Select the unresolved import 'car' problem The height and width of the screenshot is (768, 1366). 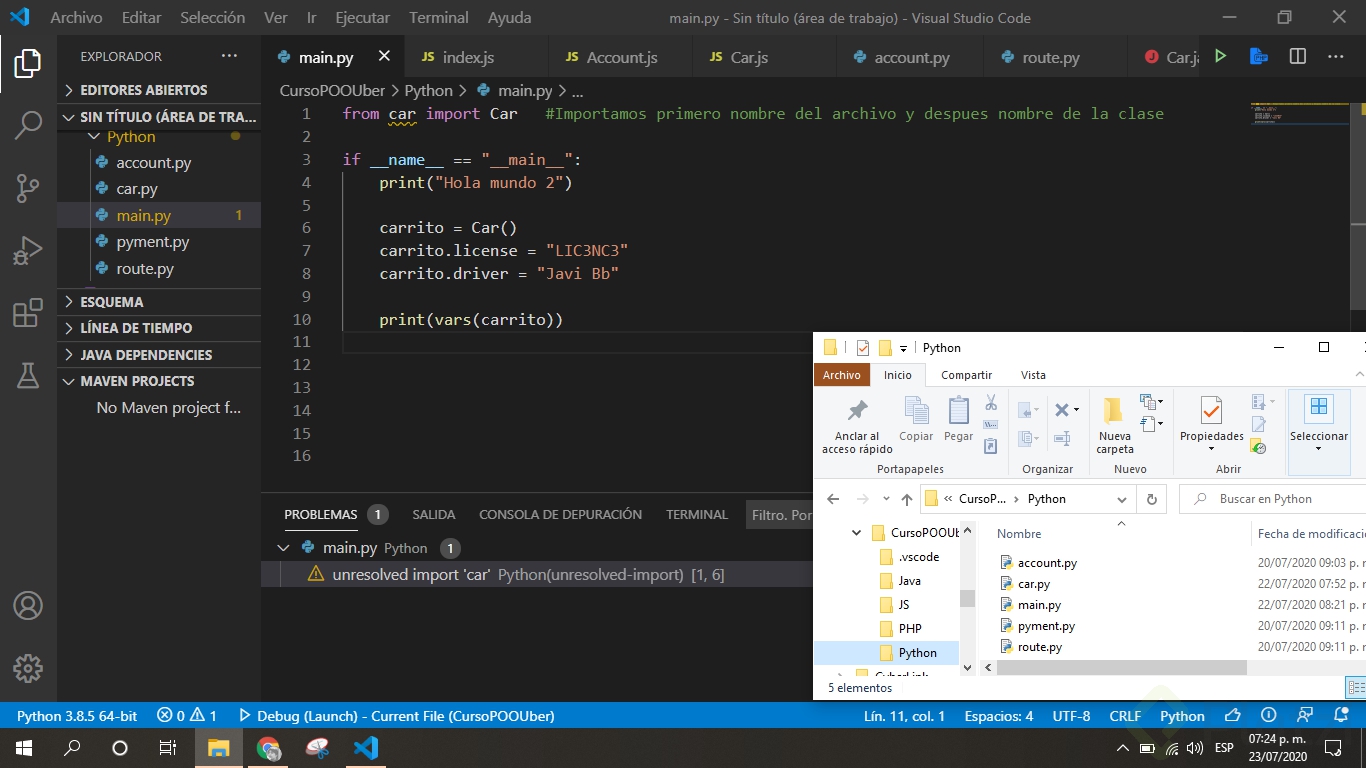point(536,574)
